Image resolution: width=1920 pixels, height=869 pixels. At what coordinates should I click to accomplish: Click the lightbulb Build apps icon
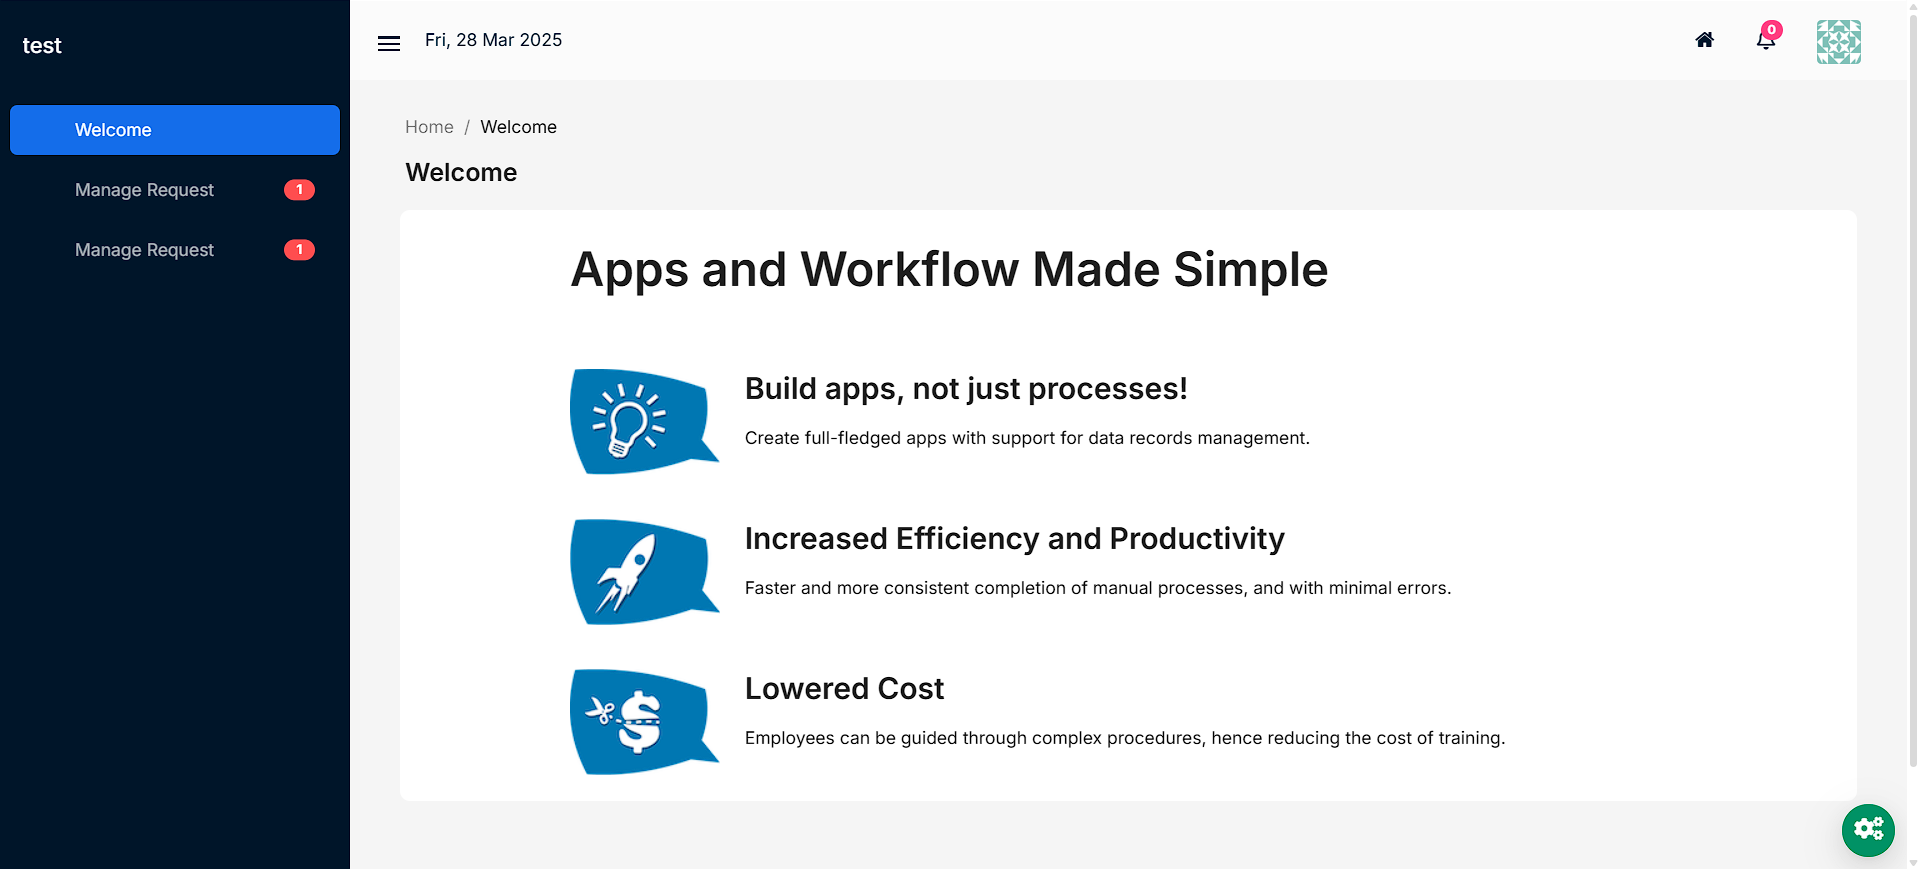(x=644, y=421)
